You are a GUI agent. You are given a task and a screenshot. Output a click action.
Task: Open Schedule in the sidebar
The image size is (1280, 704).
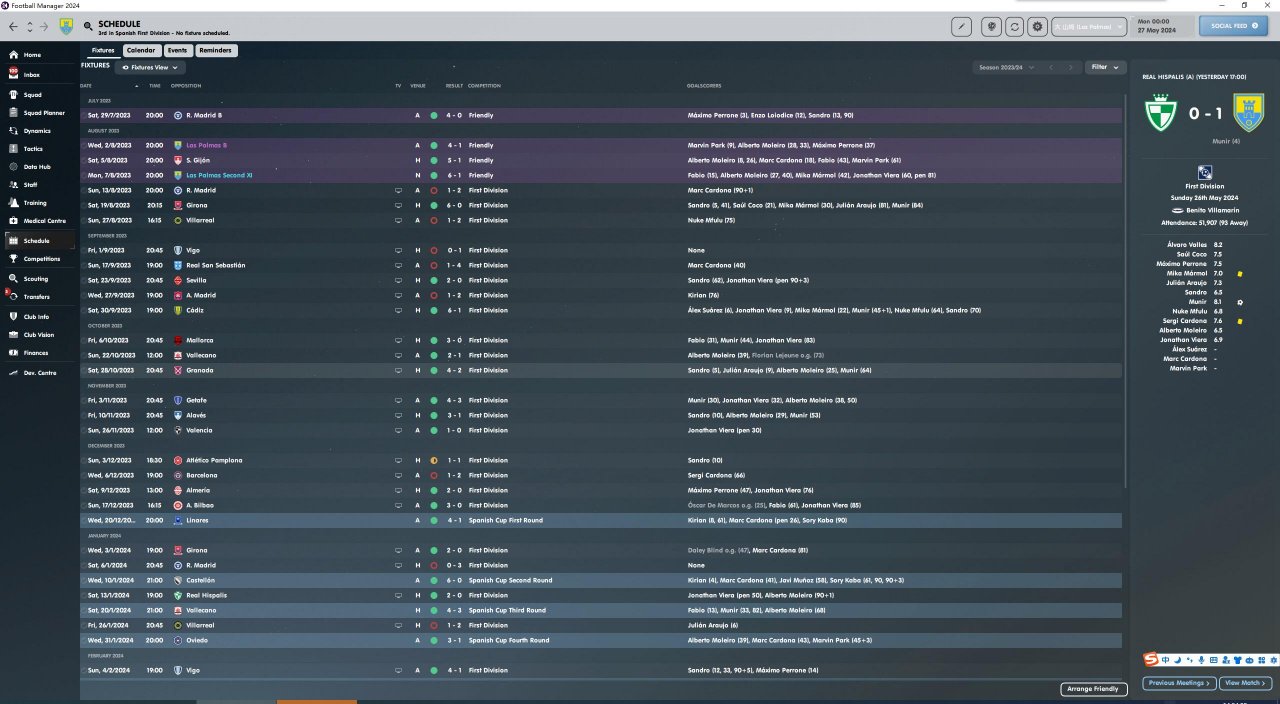[x=38, y=241]
